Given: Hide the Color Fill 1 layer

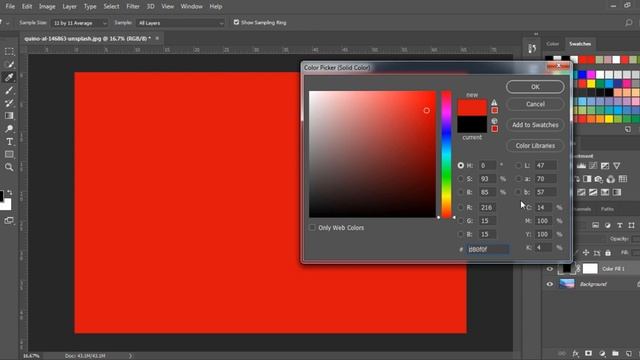Looking at the screenshot, I should [550, 269].
